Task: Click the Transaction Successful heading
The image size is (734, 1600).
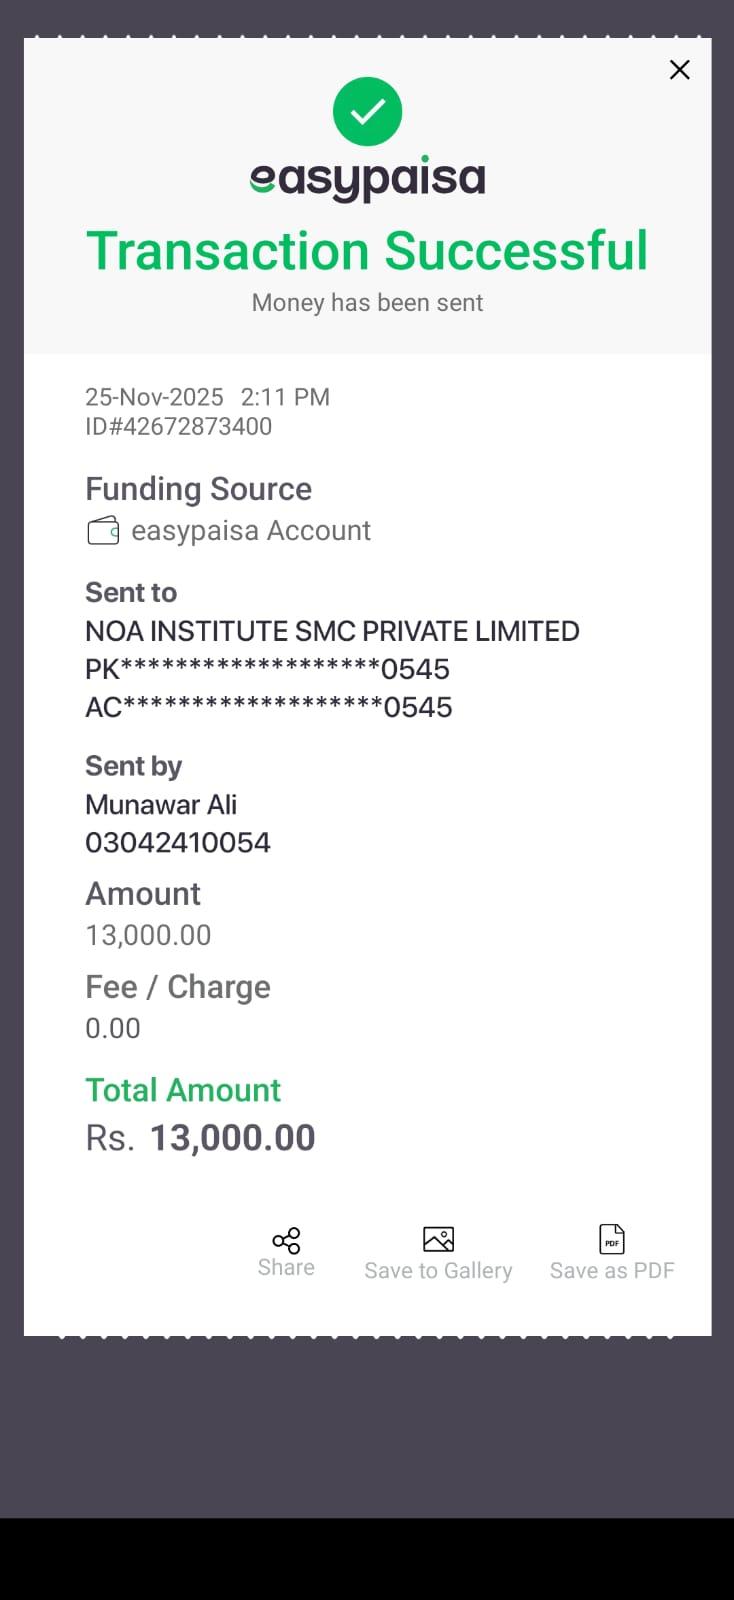Action: 367,251
